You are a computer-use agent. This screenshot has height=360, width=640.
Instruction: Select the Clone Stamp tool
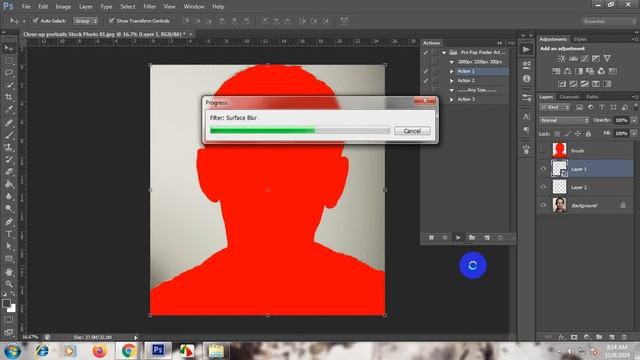click(9, 147)
